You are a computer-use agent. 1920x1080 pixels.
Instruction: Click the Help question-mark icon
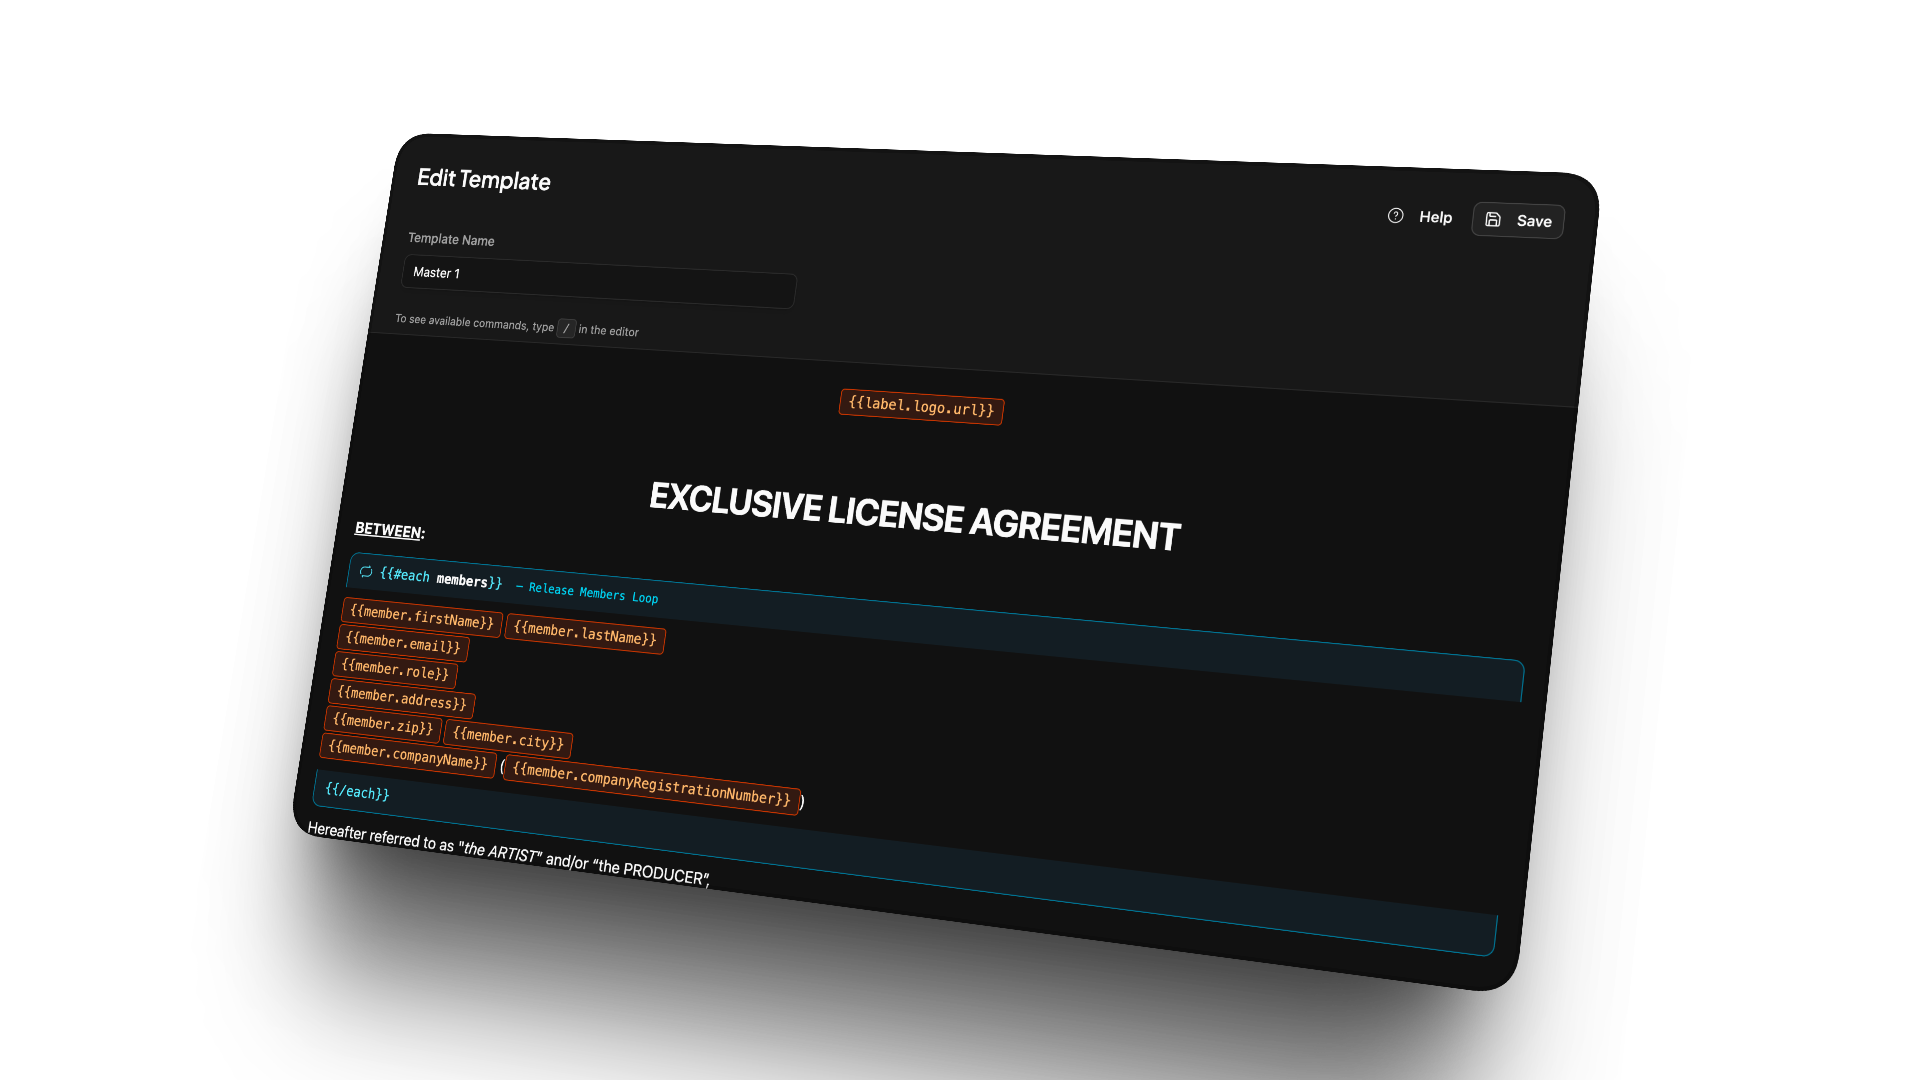tap(1396, 215)
